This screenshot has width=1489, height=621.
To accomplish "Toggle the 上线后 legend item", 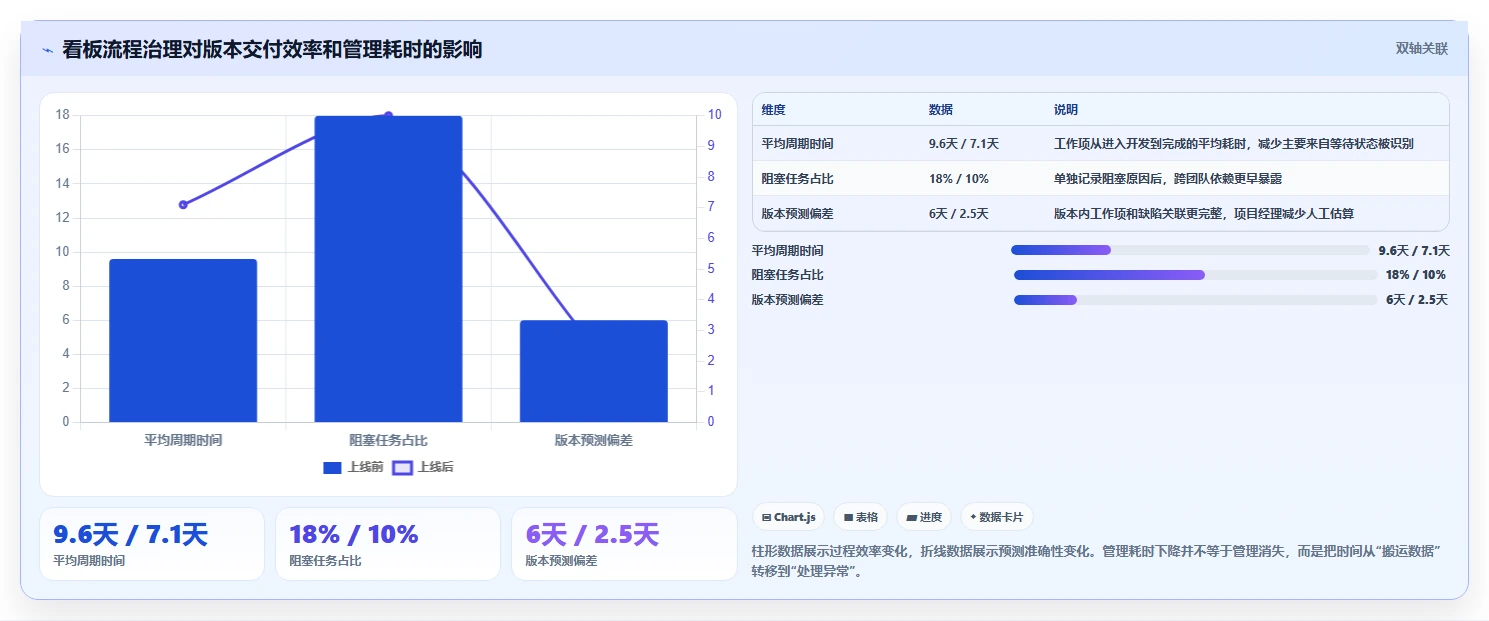I will (423, 467).
